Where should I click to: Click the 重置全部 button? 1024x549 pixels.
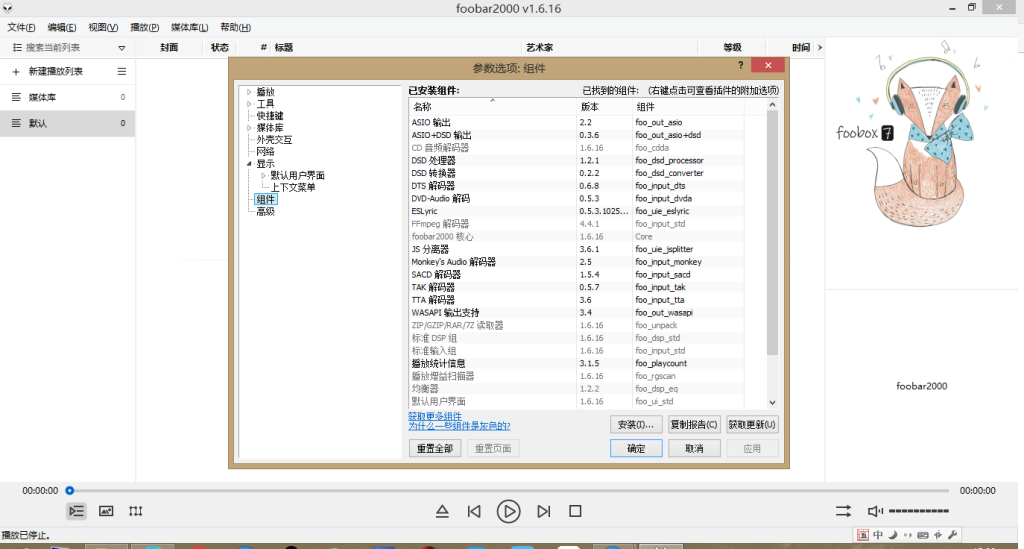435,448
